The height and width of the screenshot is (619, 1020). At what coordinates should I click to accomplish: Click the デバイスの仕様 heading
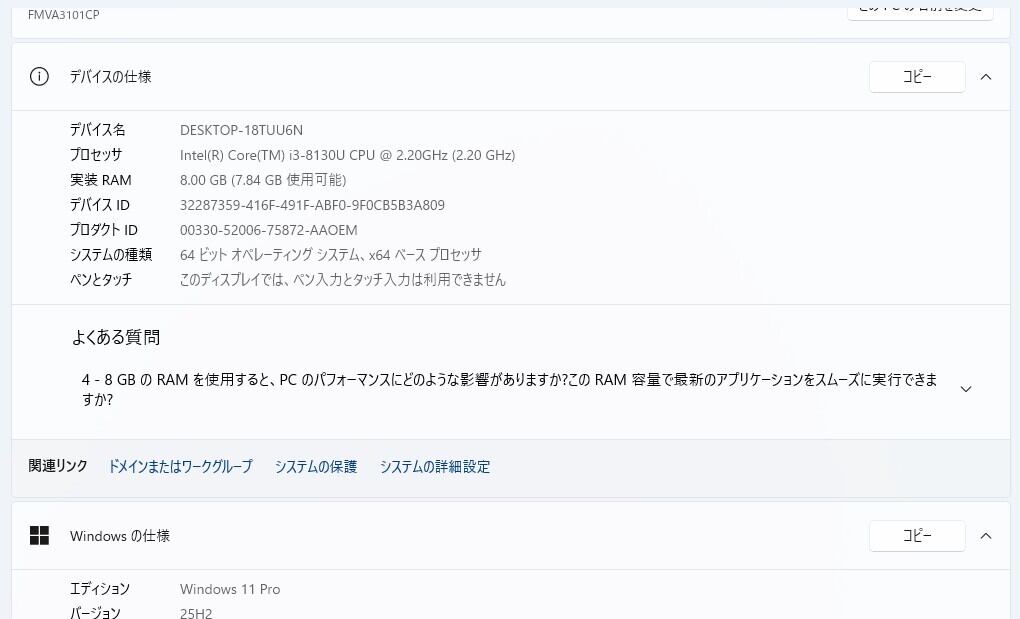[111, 77]
